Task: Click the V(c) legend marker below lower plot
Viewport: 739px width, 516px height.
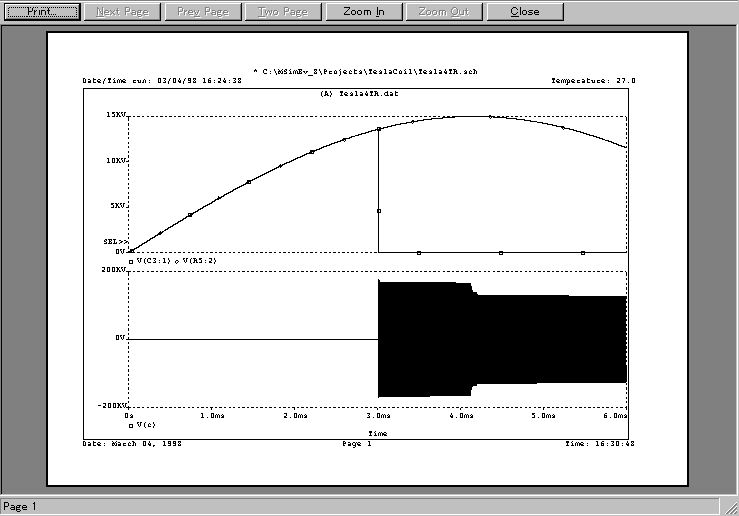Action: point(131,425)
